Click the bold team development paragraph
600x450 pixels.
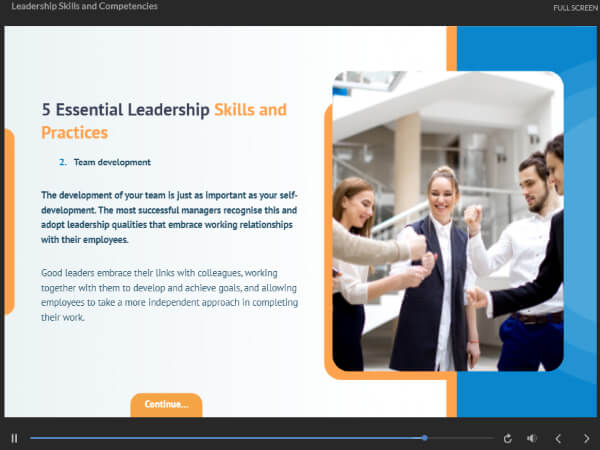pyautogui.click(x=170, y=217)
